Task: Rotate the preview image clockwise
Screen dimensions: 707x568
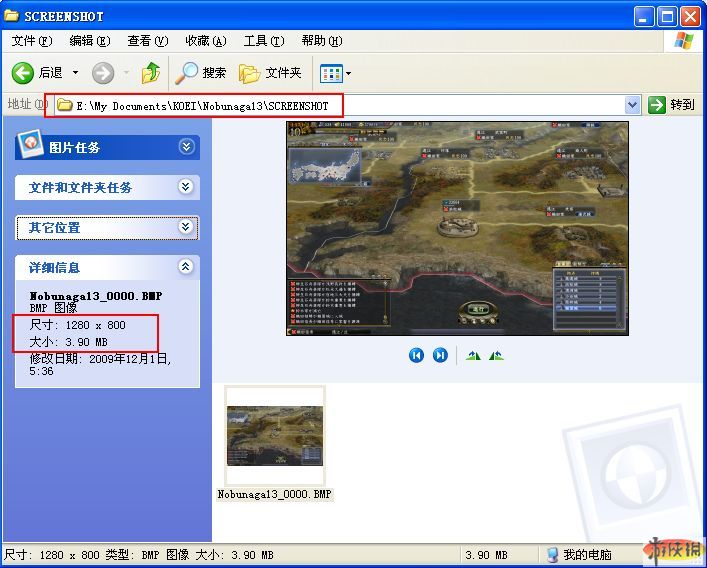Action: 473,355
